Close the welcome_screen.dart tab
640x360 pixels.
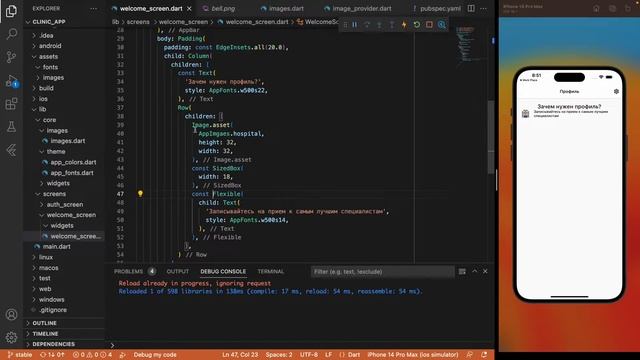[189, 8]
